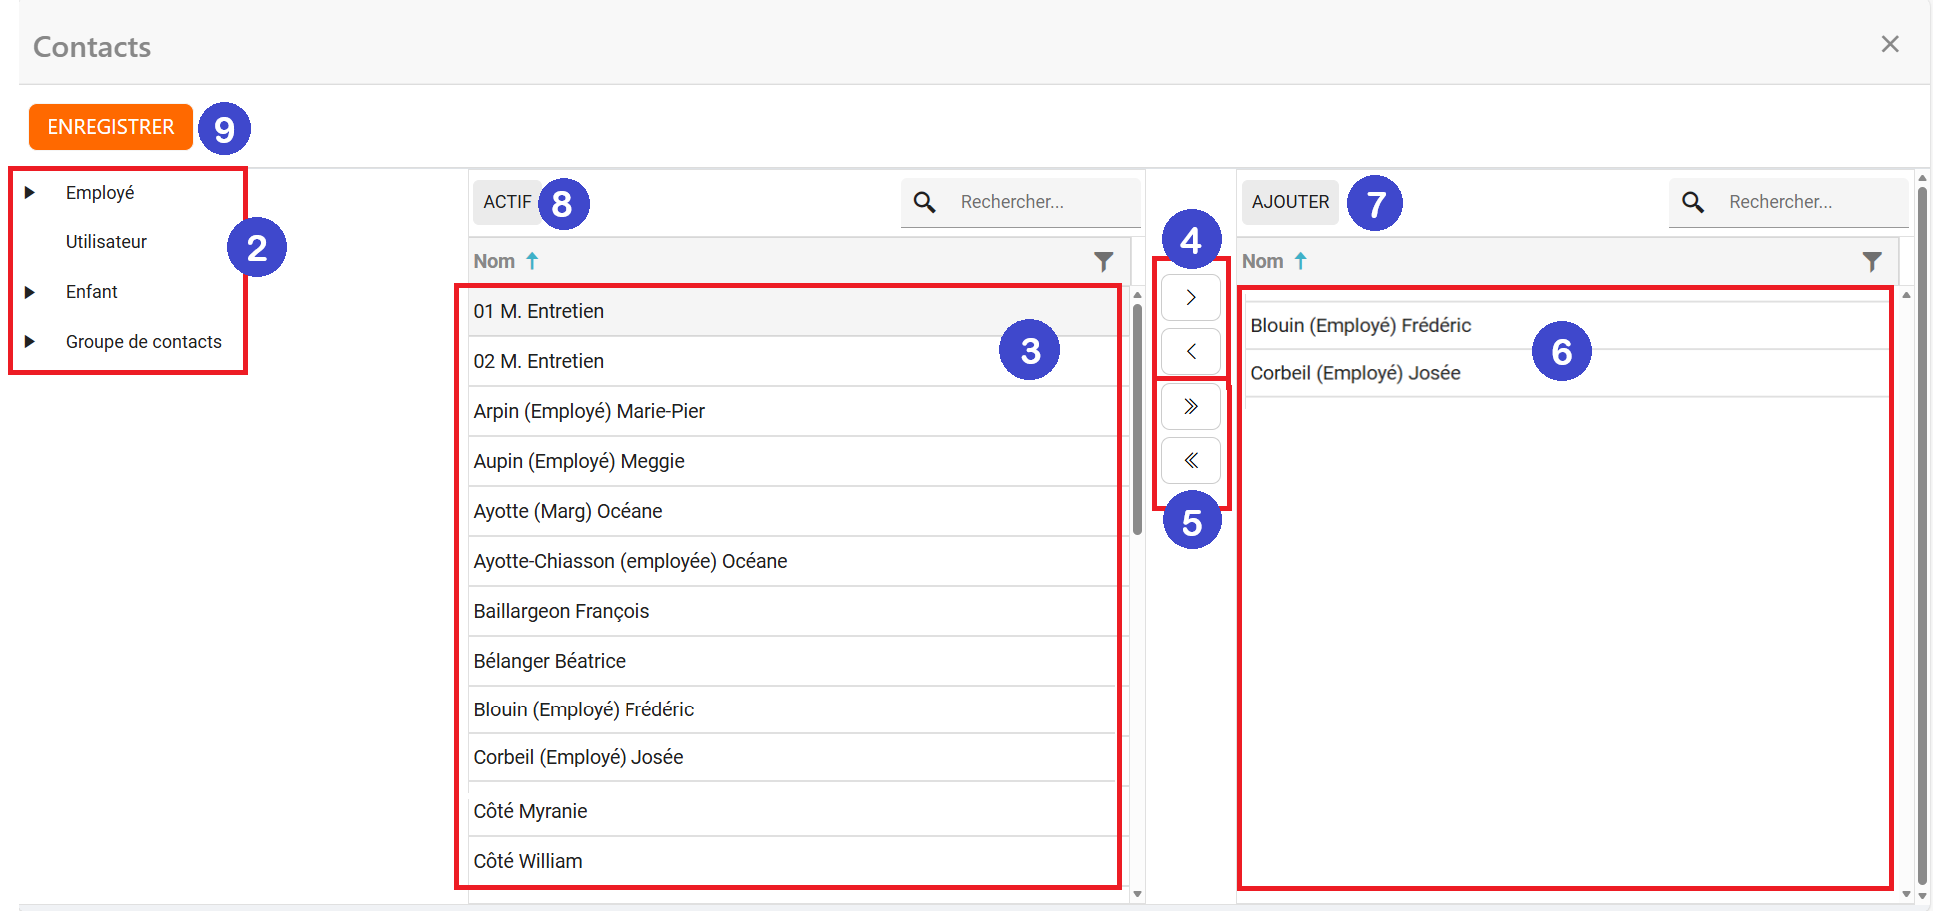Open the filter icon in left Nom column

click(x=1103, y=262)
